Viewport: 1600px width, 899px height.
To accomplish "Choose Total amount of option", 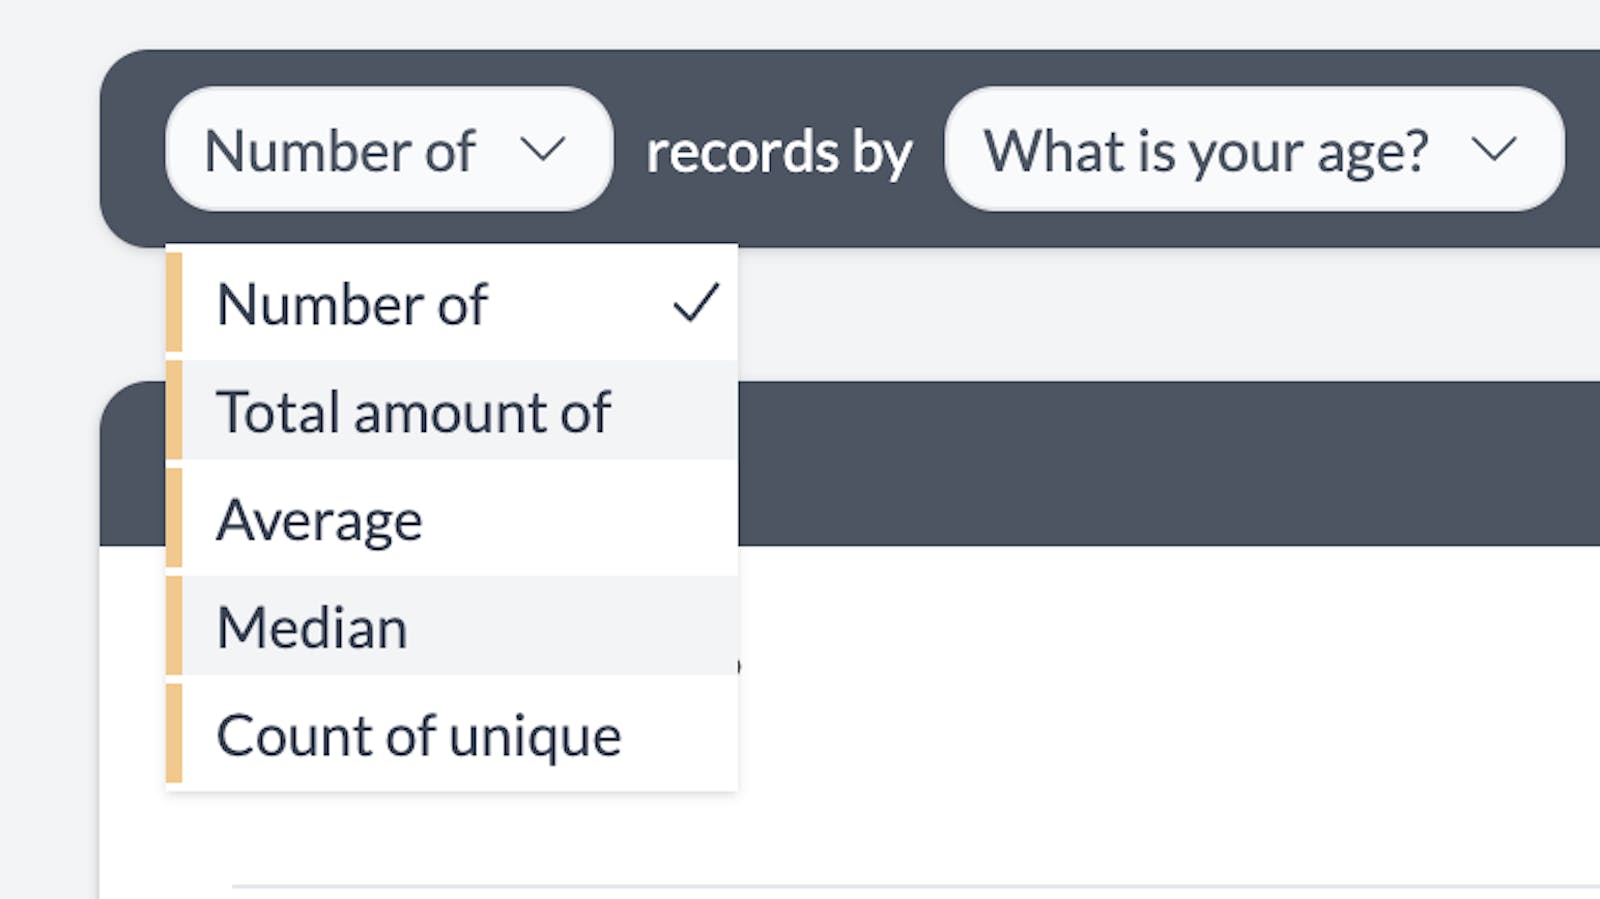I will click(413, 412).
